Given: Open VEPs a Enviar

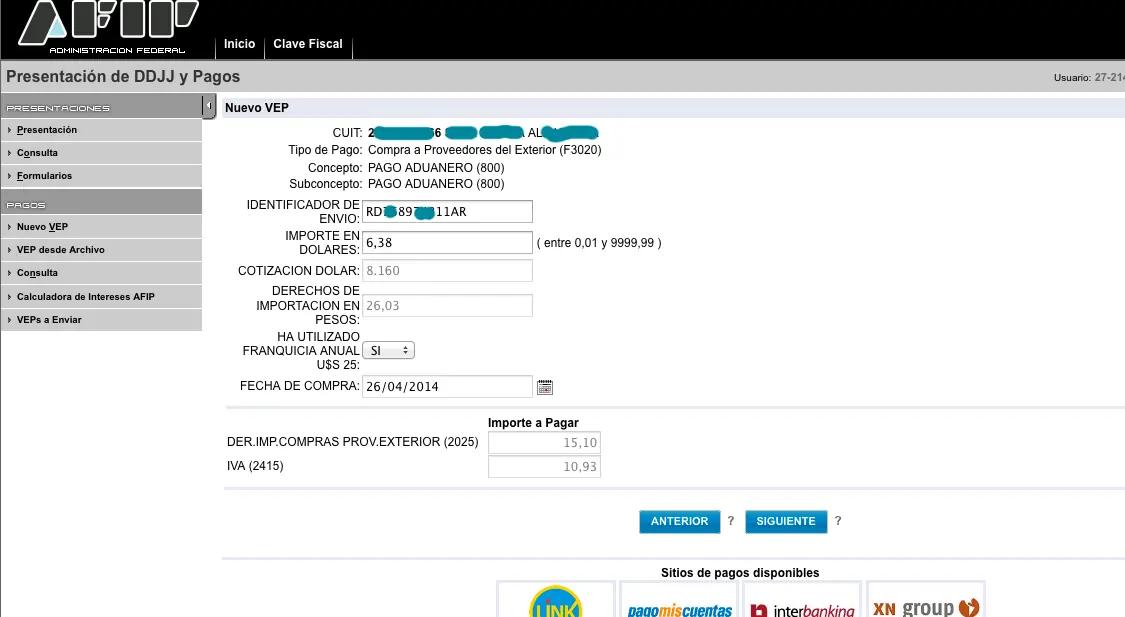Looking at the screenshot, I should pyautogui.click(x=101, y=320).
